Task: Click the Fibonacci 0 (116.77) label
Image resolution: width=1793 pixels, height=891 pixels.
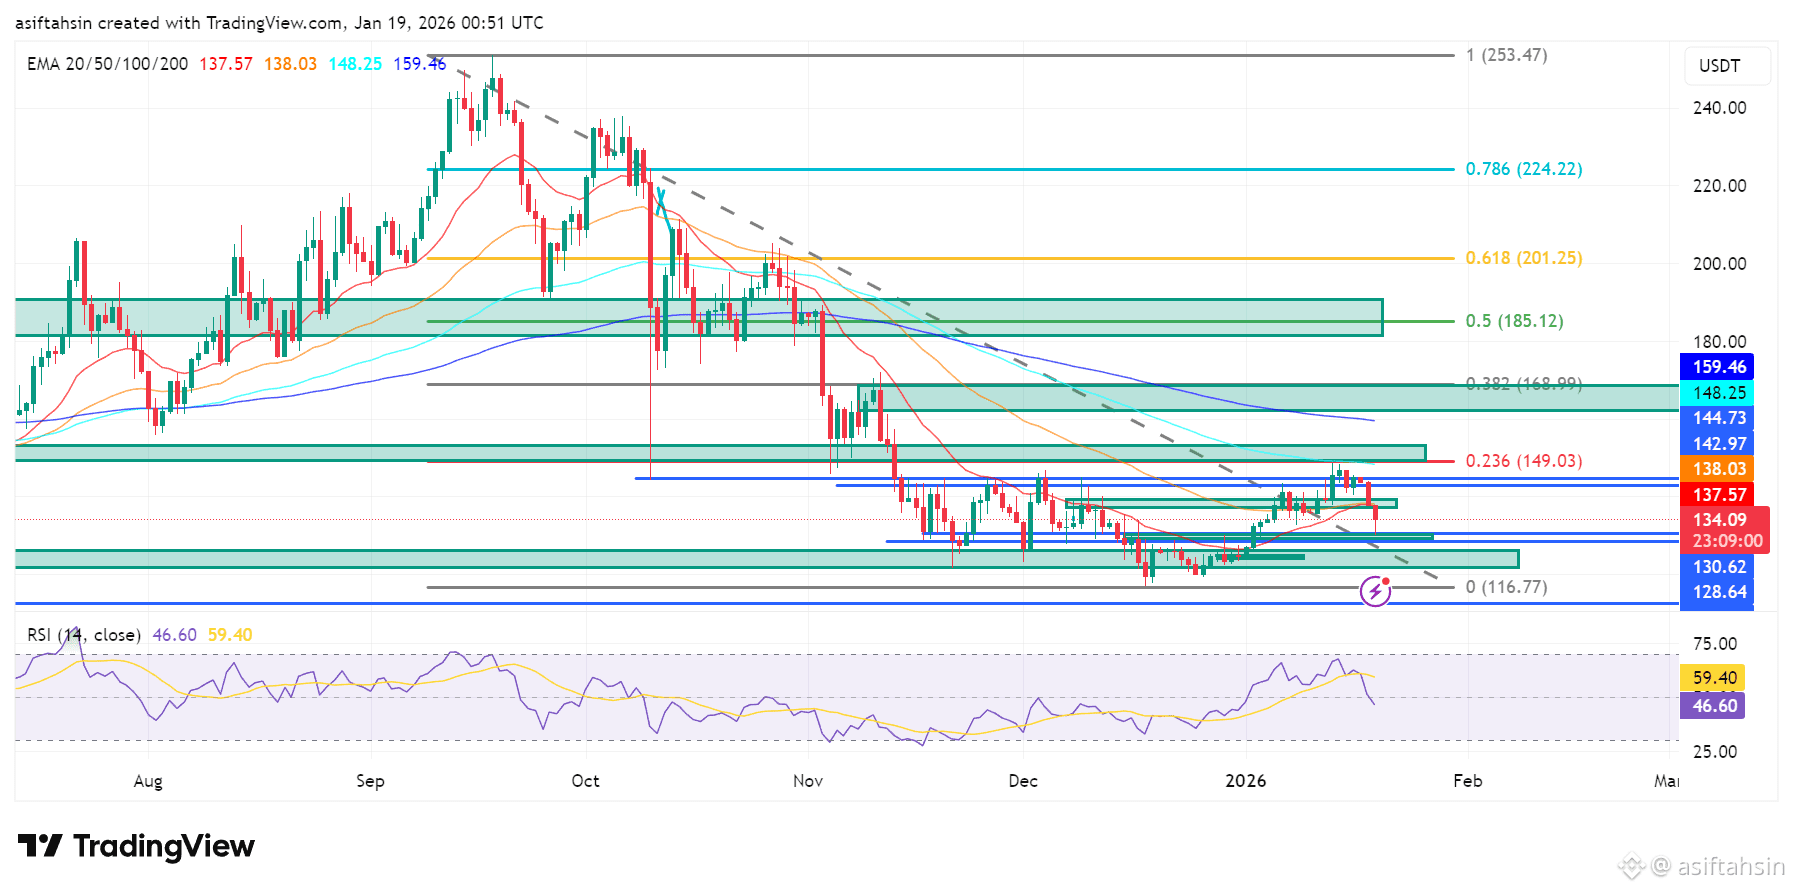Action: pos(1506,587)
